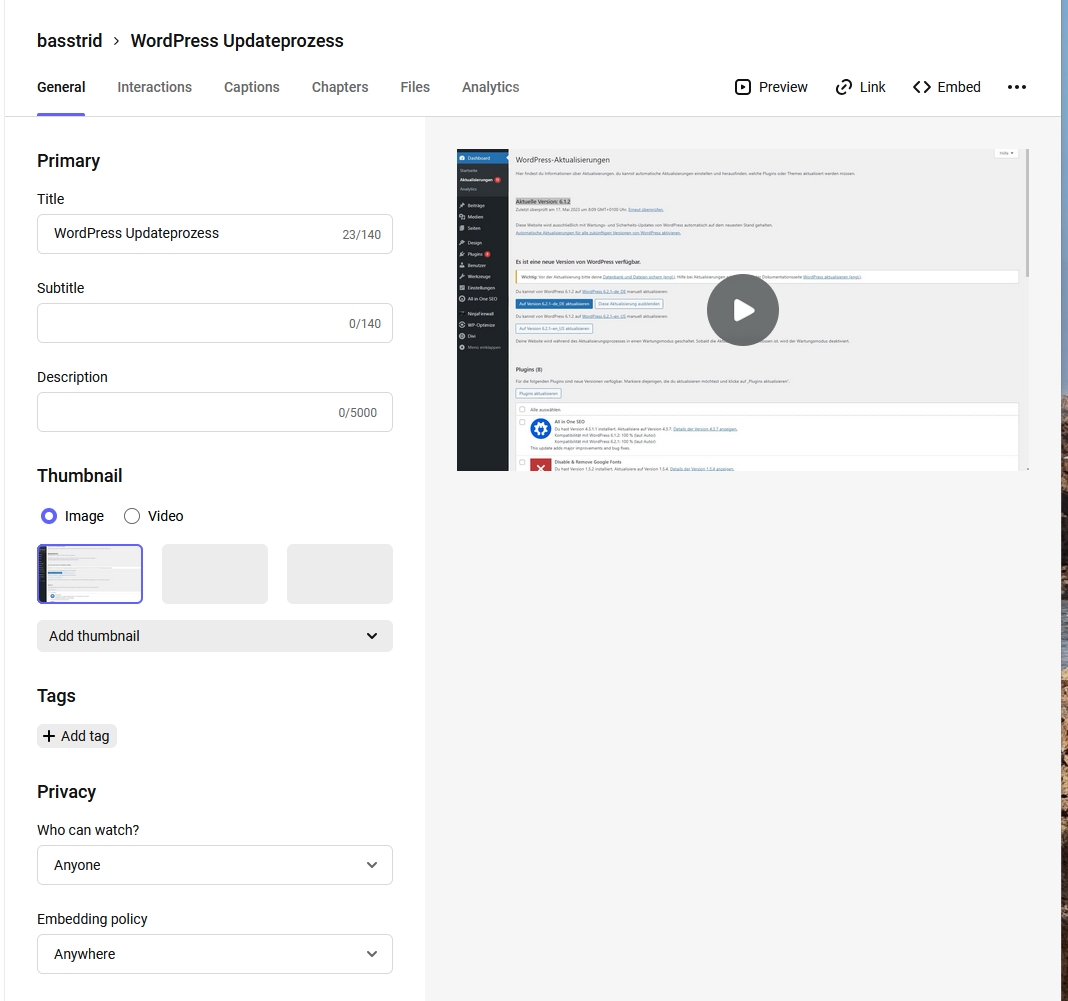
Task: Select the Image thumbnail radio button
Action: point(48,516)
